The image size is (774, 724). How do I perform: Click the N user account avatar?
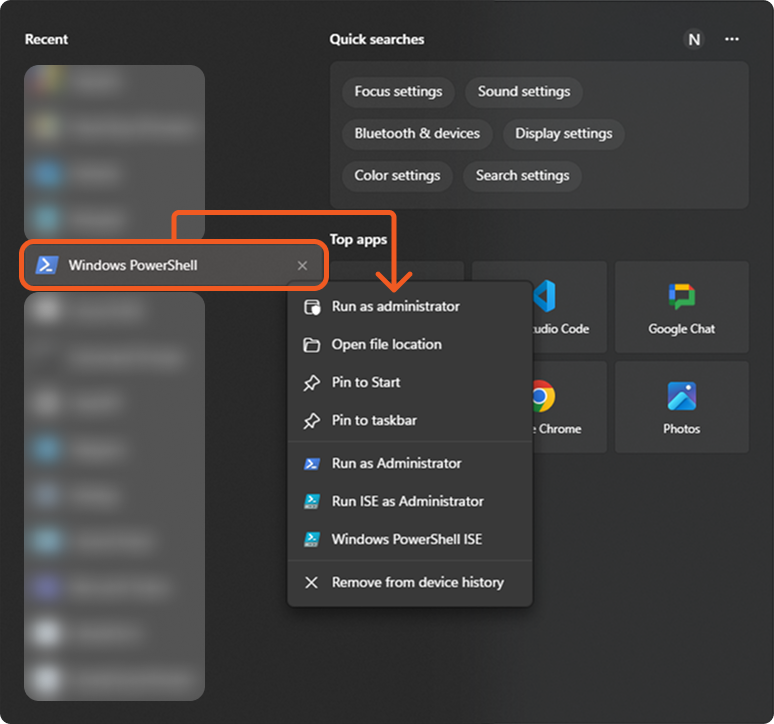tap(694, 39)
